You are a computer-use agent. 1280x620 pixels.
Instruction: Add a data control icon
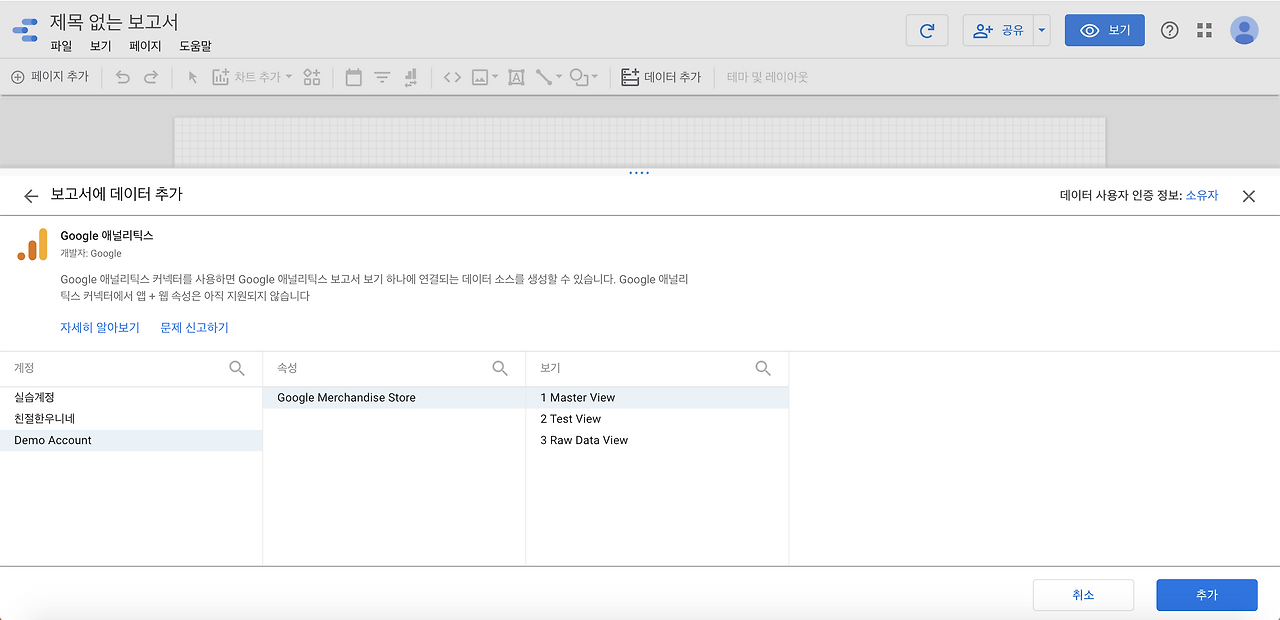click(x=410, y=77)
